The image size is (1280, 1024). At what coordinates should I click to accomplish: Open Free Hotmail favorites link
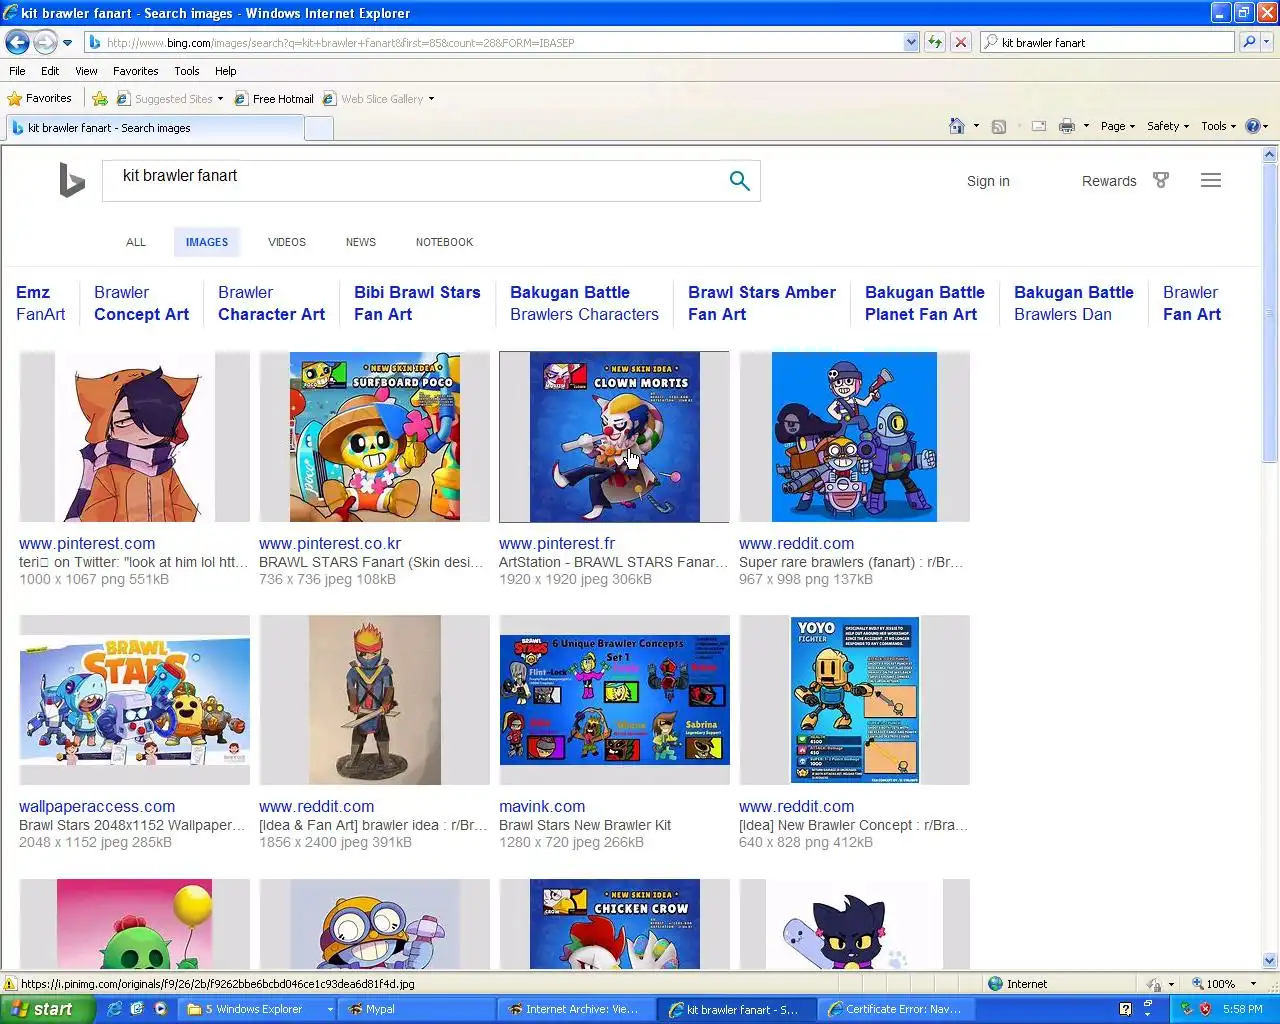(x=274, y=99)
